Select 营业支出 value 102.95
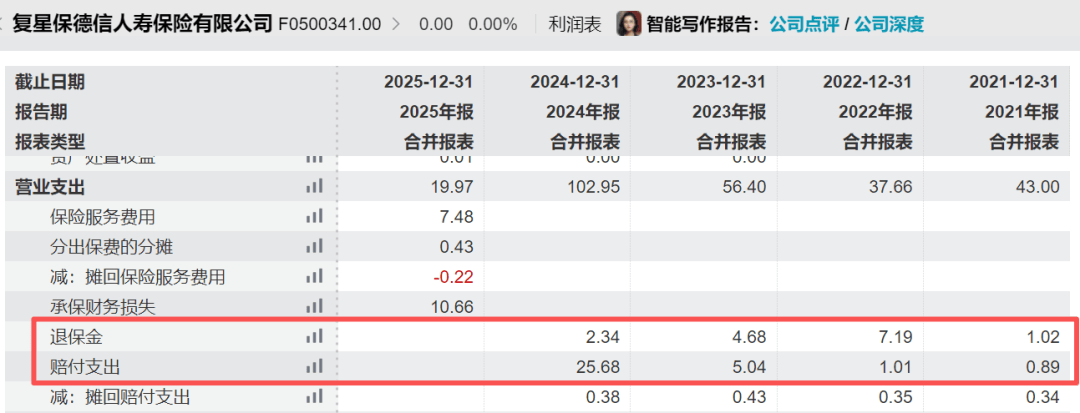This screenshot has height=413, width=1080. click(x=593, y=187)
